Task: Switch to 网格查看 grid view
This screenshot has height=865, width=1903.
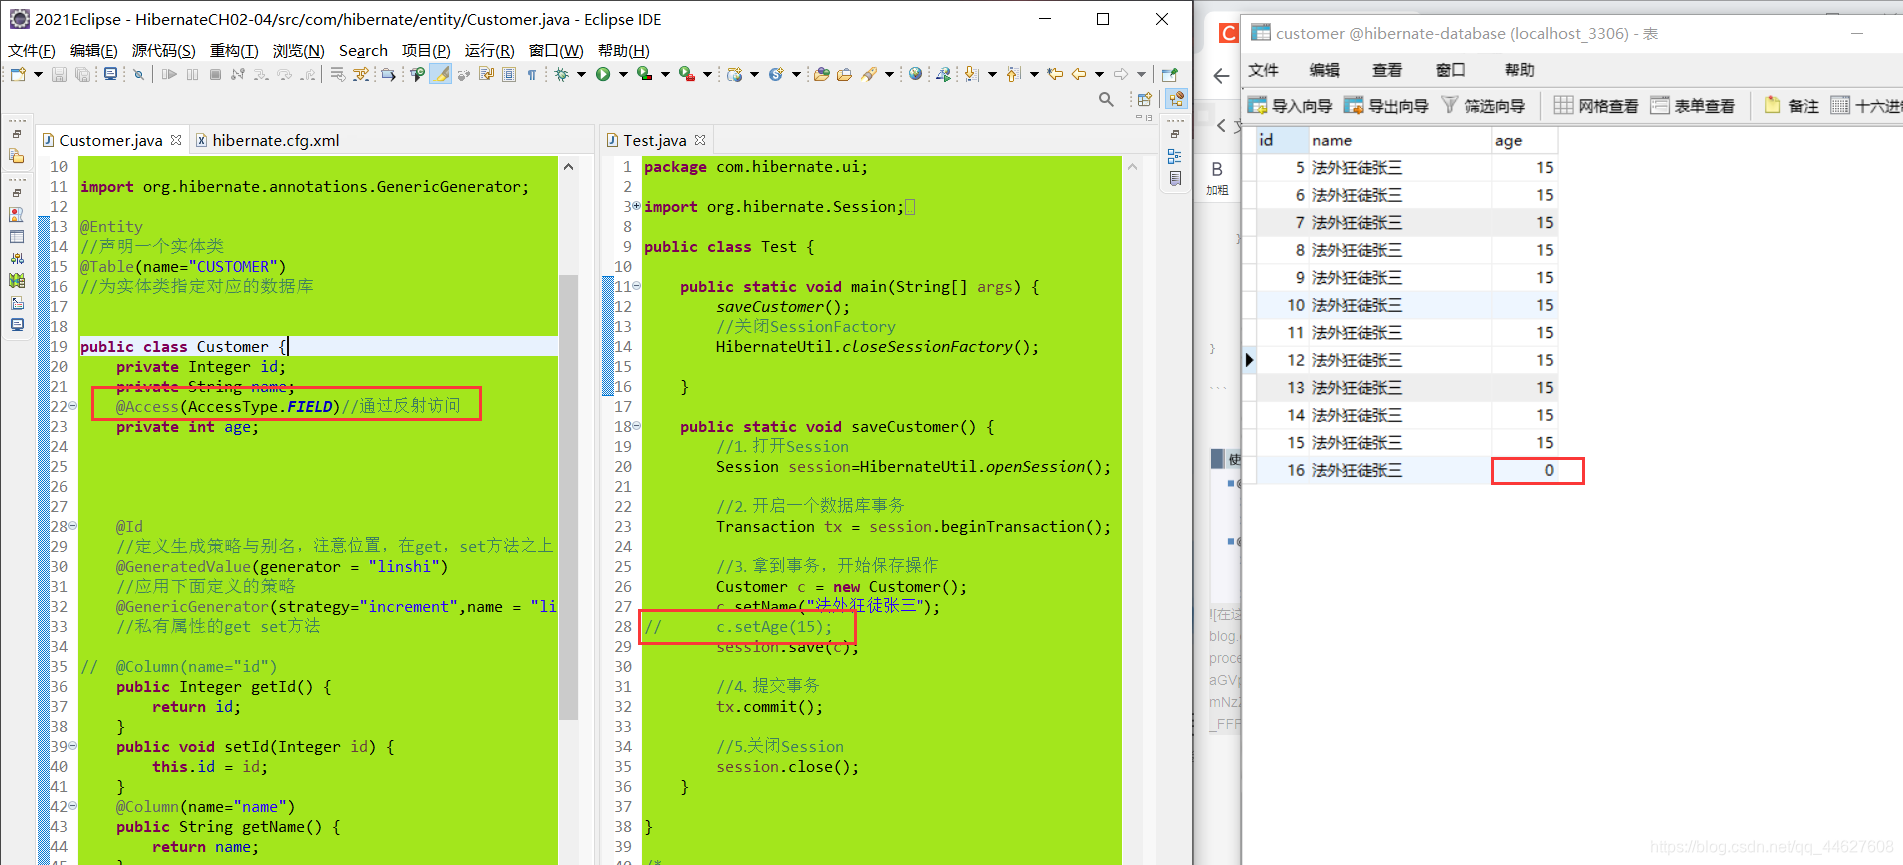Action: click(x=1596, y=105)
